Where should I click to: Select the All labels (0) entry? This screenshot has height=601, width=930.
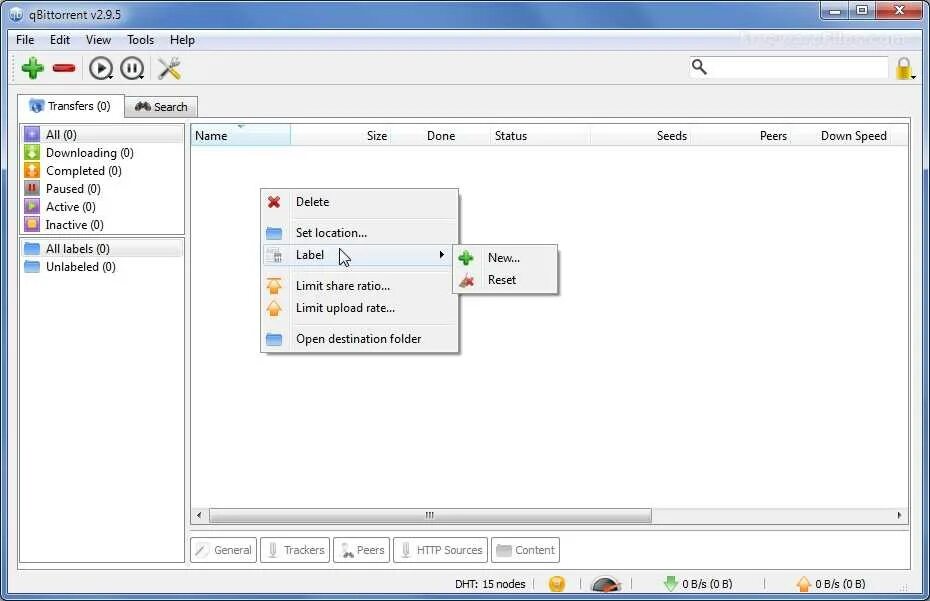click(102, 249)
